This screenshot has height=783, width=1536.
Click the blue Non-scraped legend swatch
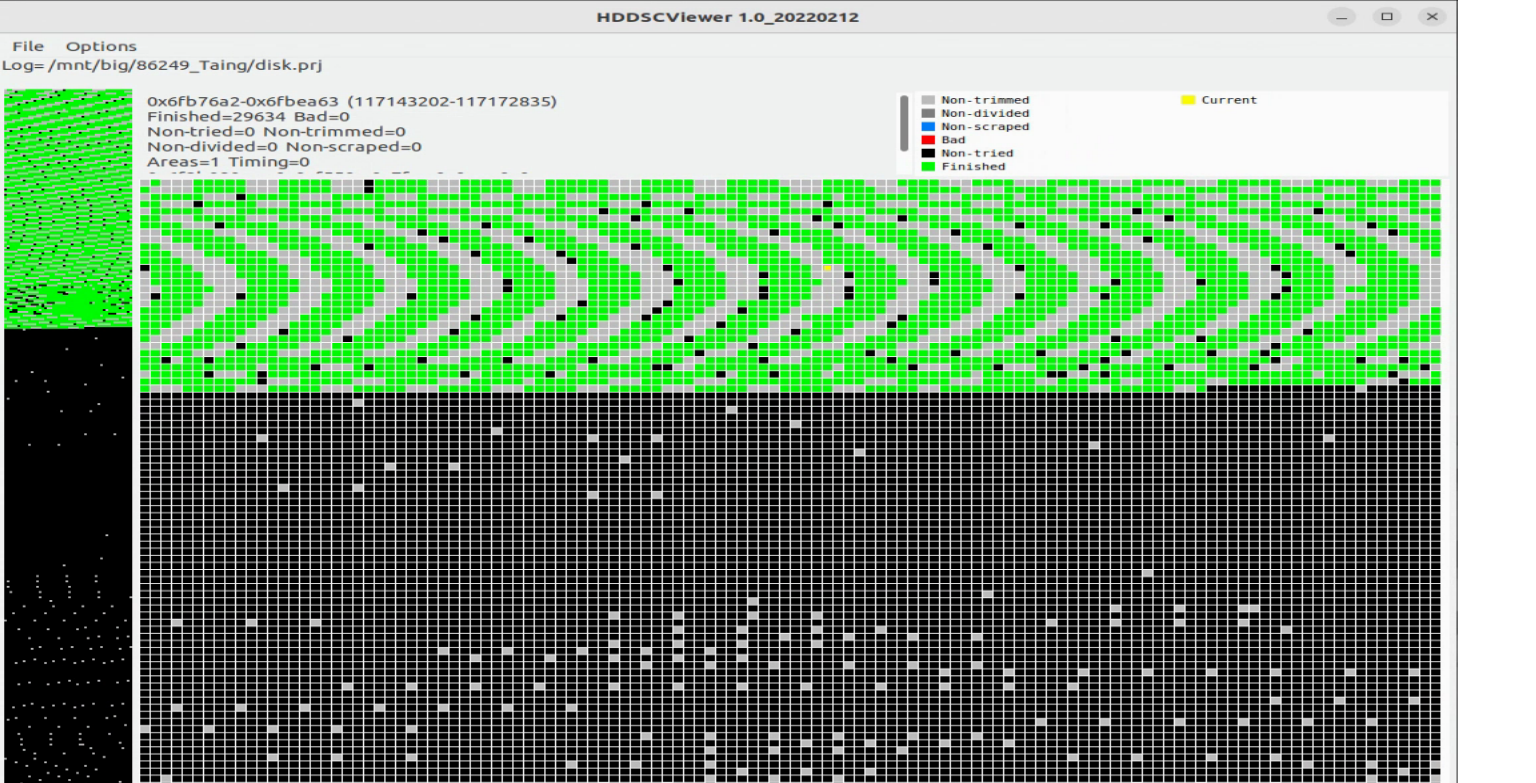pyautogui.click(x=928, y=127)
